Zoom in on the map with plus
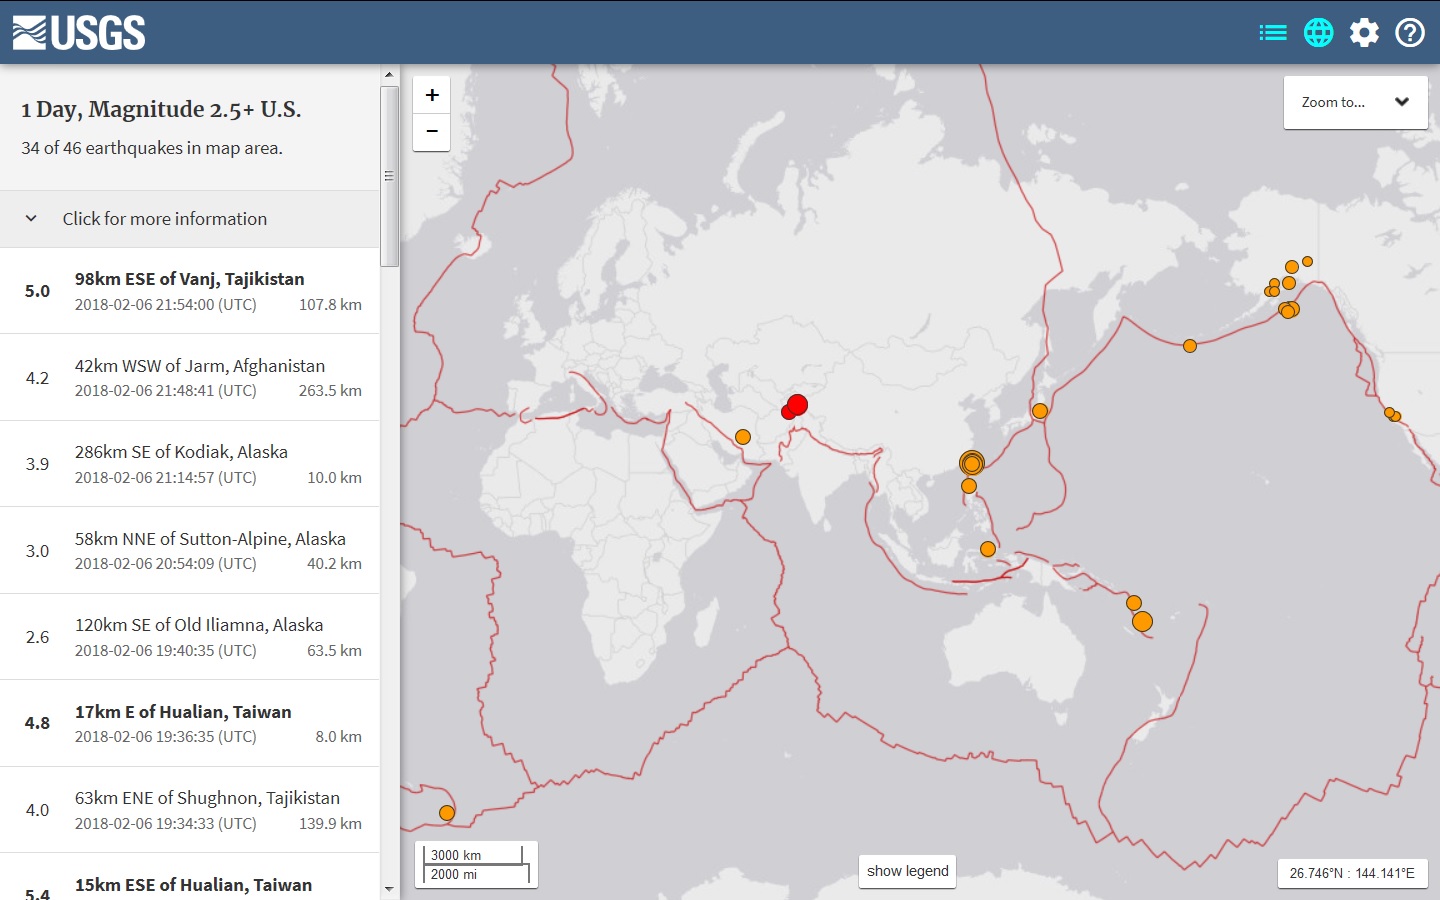 coord(432,95)
